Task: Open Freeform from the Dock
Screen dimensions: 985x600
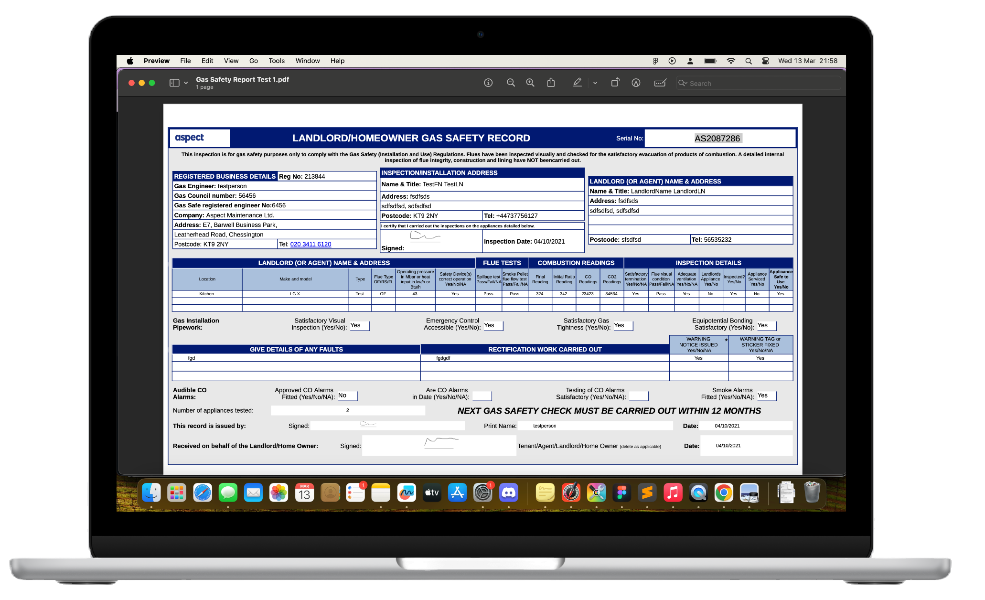Action: 406,493
